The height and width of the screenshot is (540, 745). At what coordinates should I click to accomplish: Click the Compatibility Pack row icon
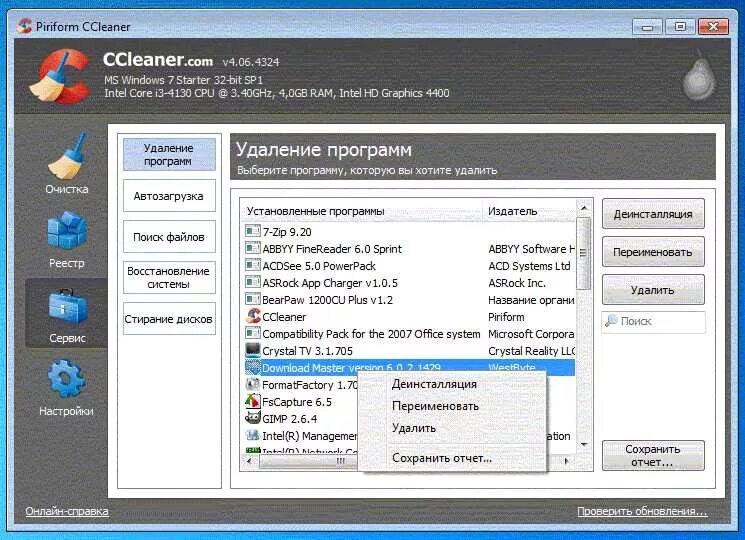point(252,333)
